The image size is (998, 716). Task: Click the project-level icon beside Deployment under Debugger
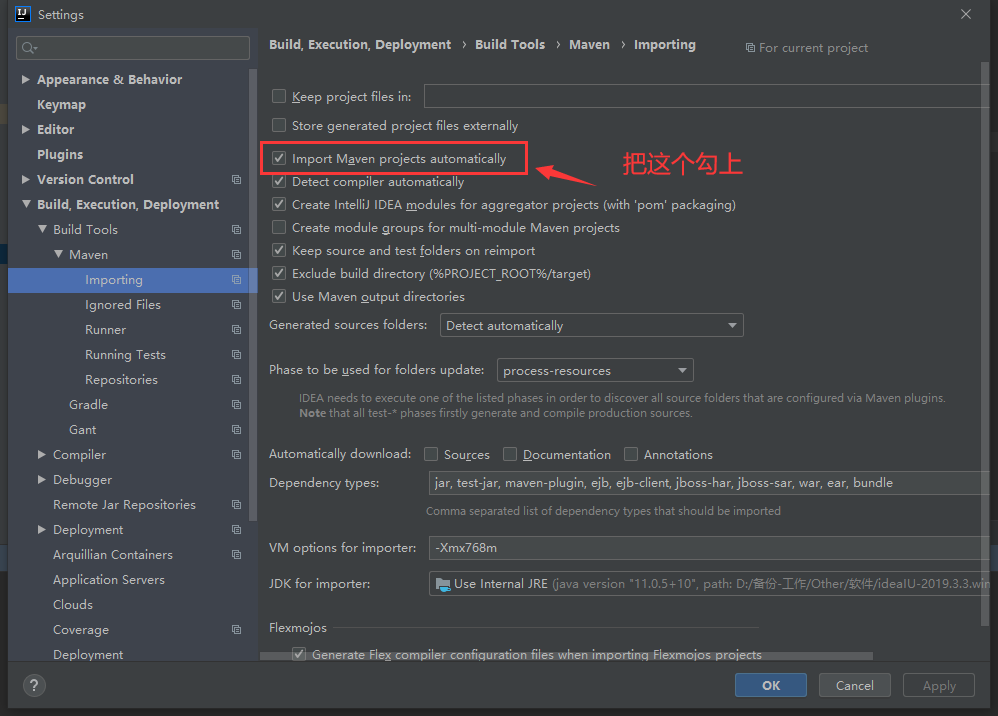(237, 530)
